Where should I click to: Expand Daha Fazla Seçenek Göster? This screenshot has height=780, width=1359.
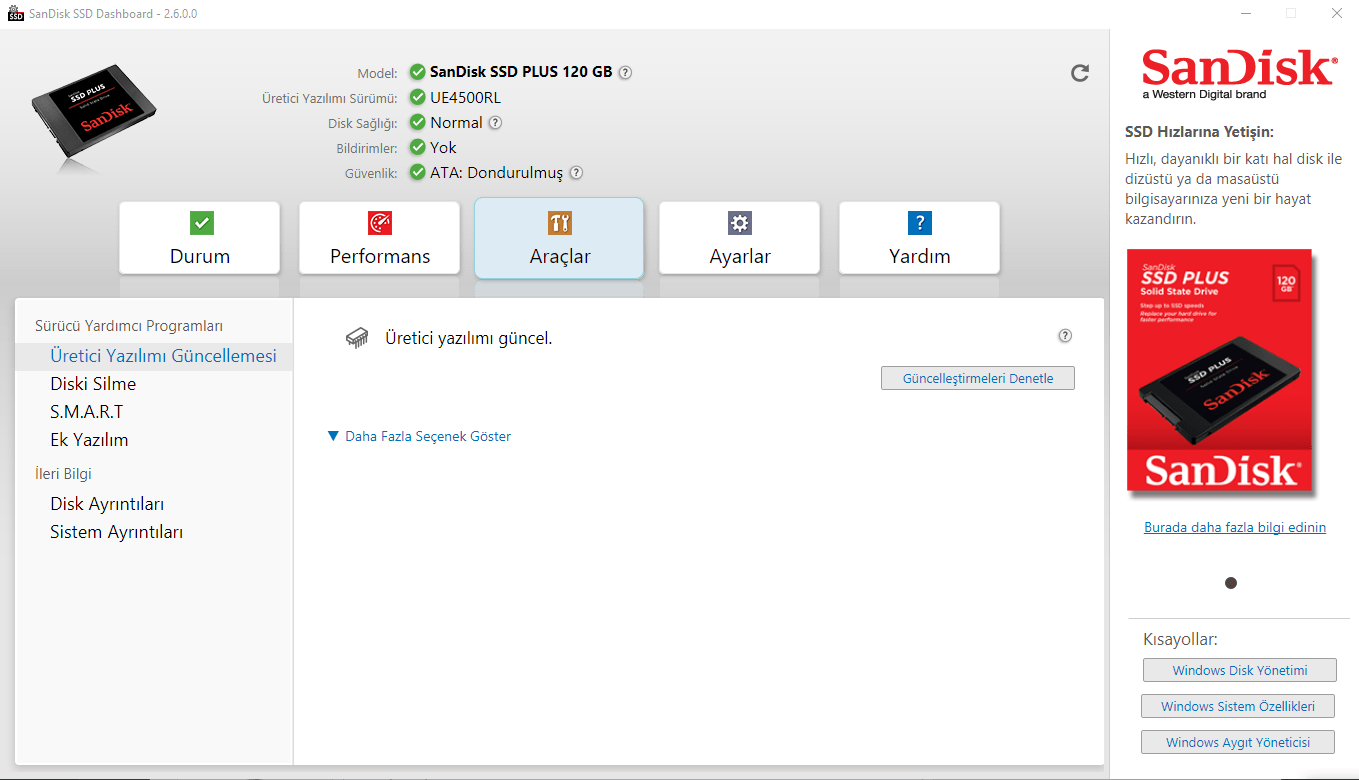pos(420,436)
